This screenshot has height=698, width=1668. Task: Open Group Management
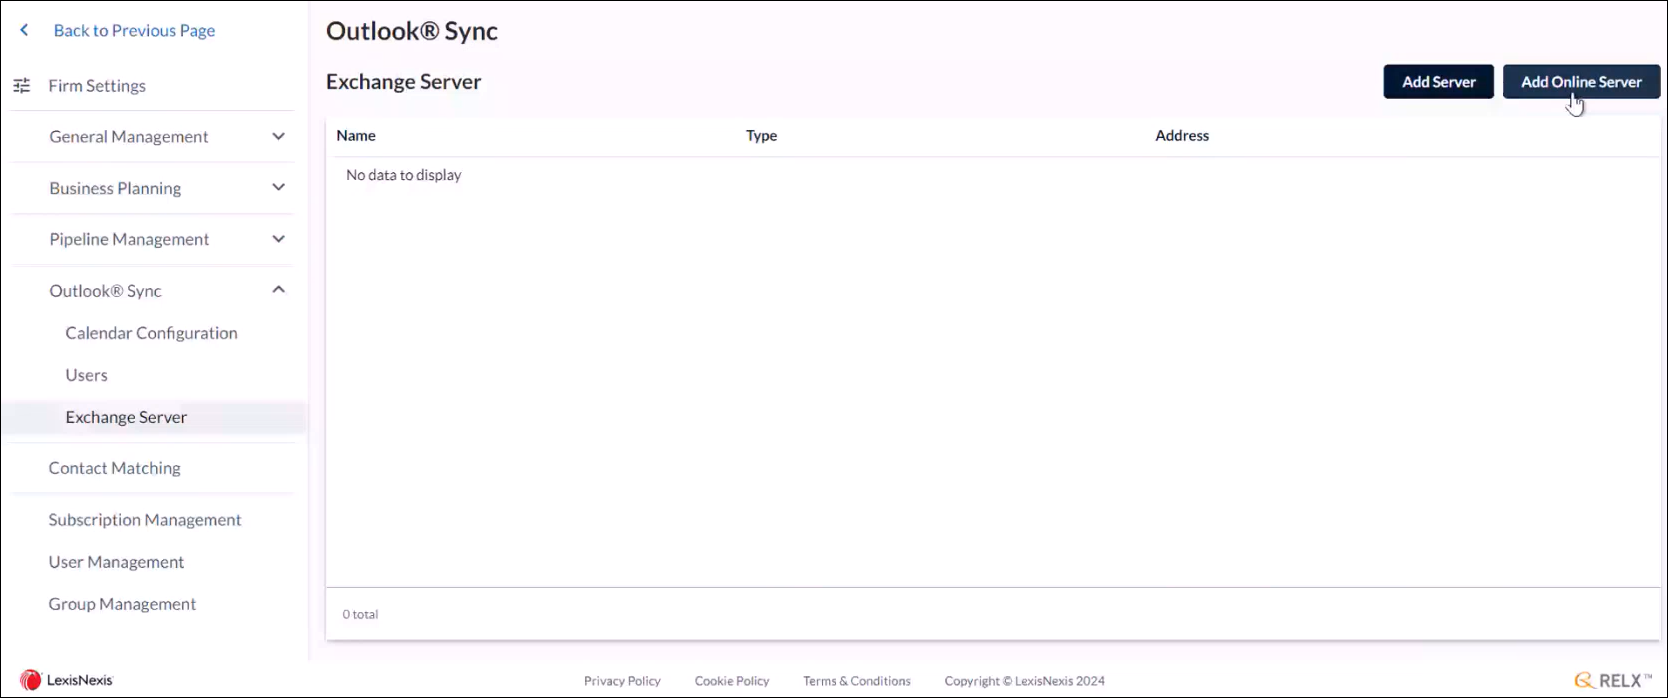click(122, 604)
